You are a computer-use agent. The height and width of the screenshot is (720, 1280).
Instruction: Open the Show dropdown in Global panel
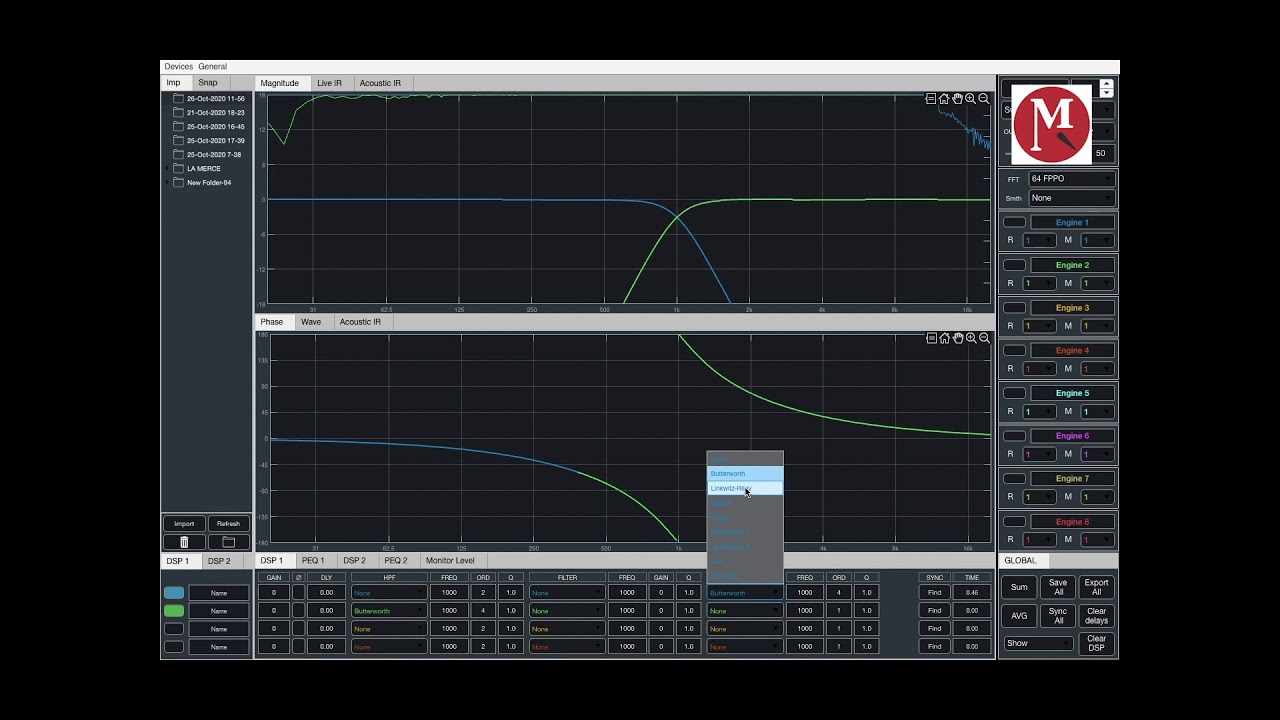click(1038, 643)
